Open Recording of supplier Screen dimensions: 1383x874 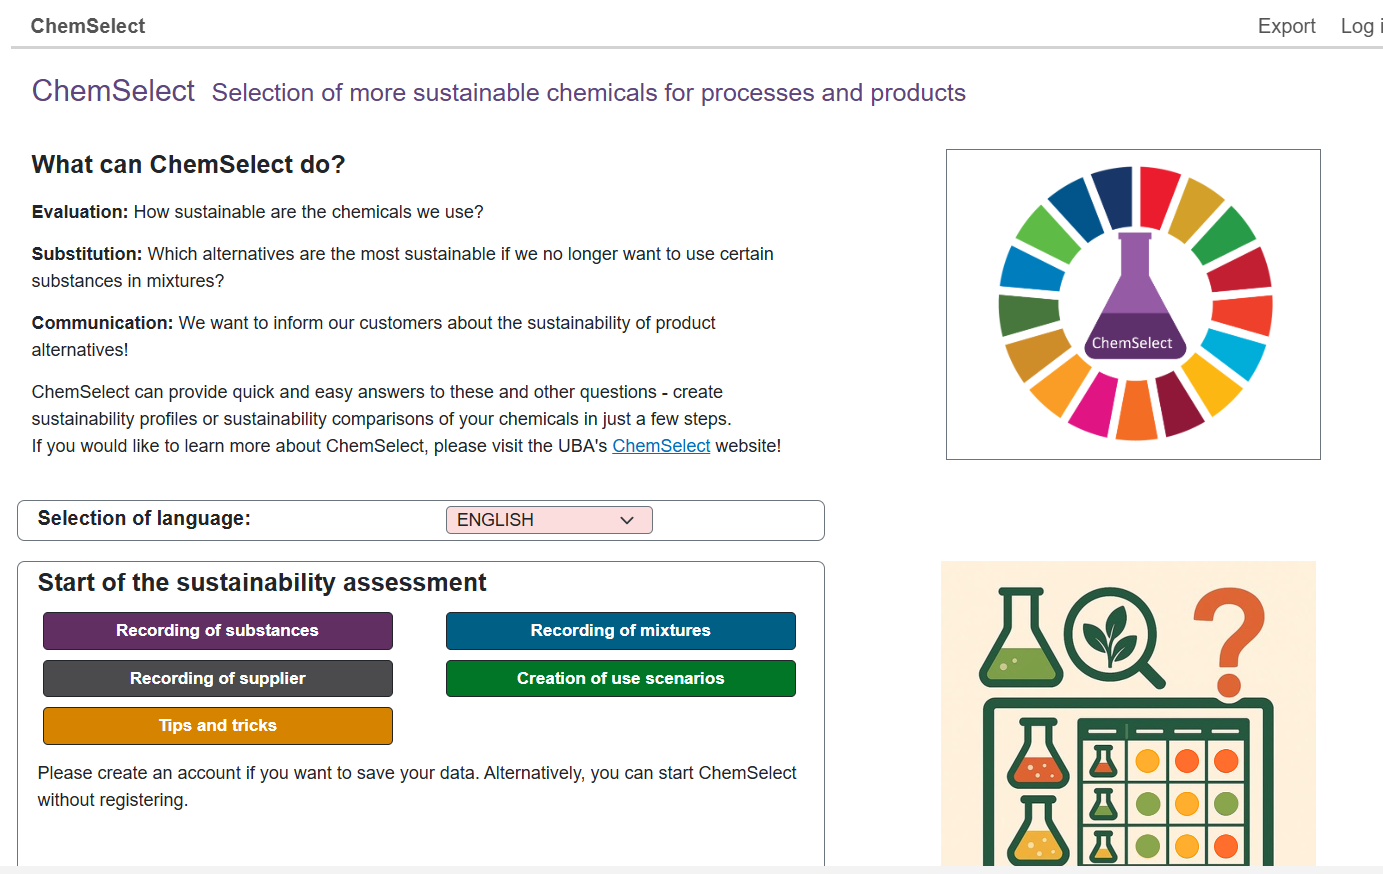pyautogui.click(x=217, y=678)
